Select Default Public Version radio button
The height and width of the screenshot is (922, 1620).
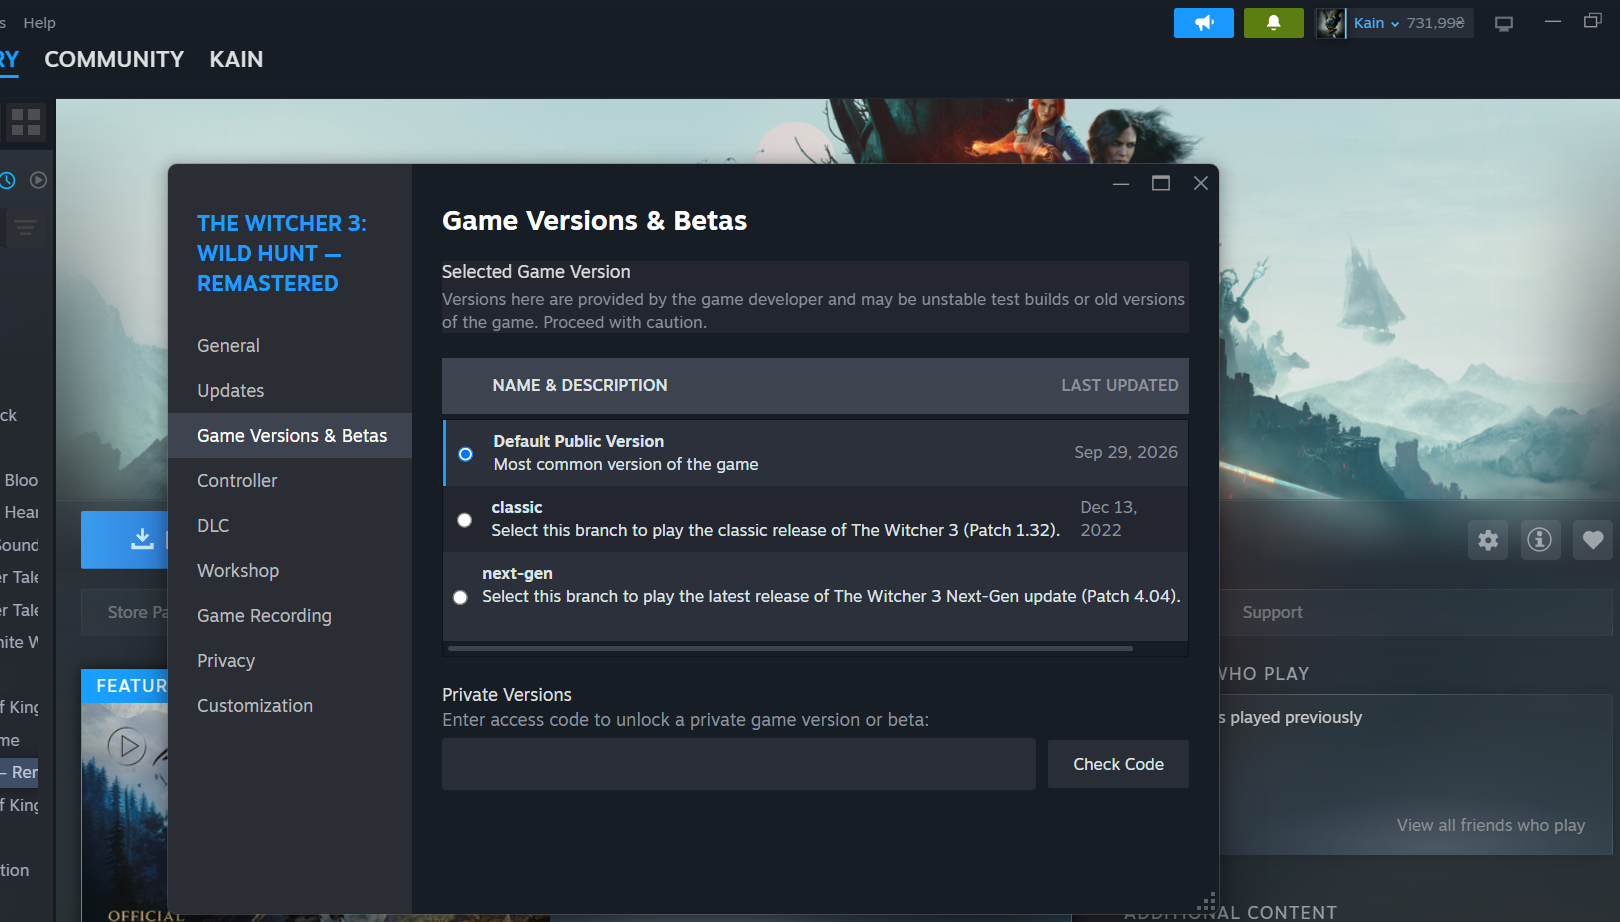click(x=465, y=454)
